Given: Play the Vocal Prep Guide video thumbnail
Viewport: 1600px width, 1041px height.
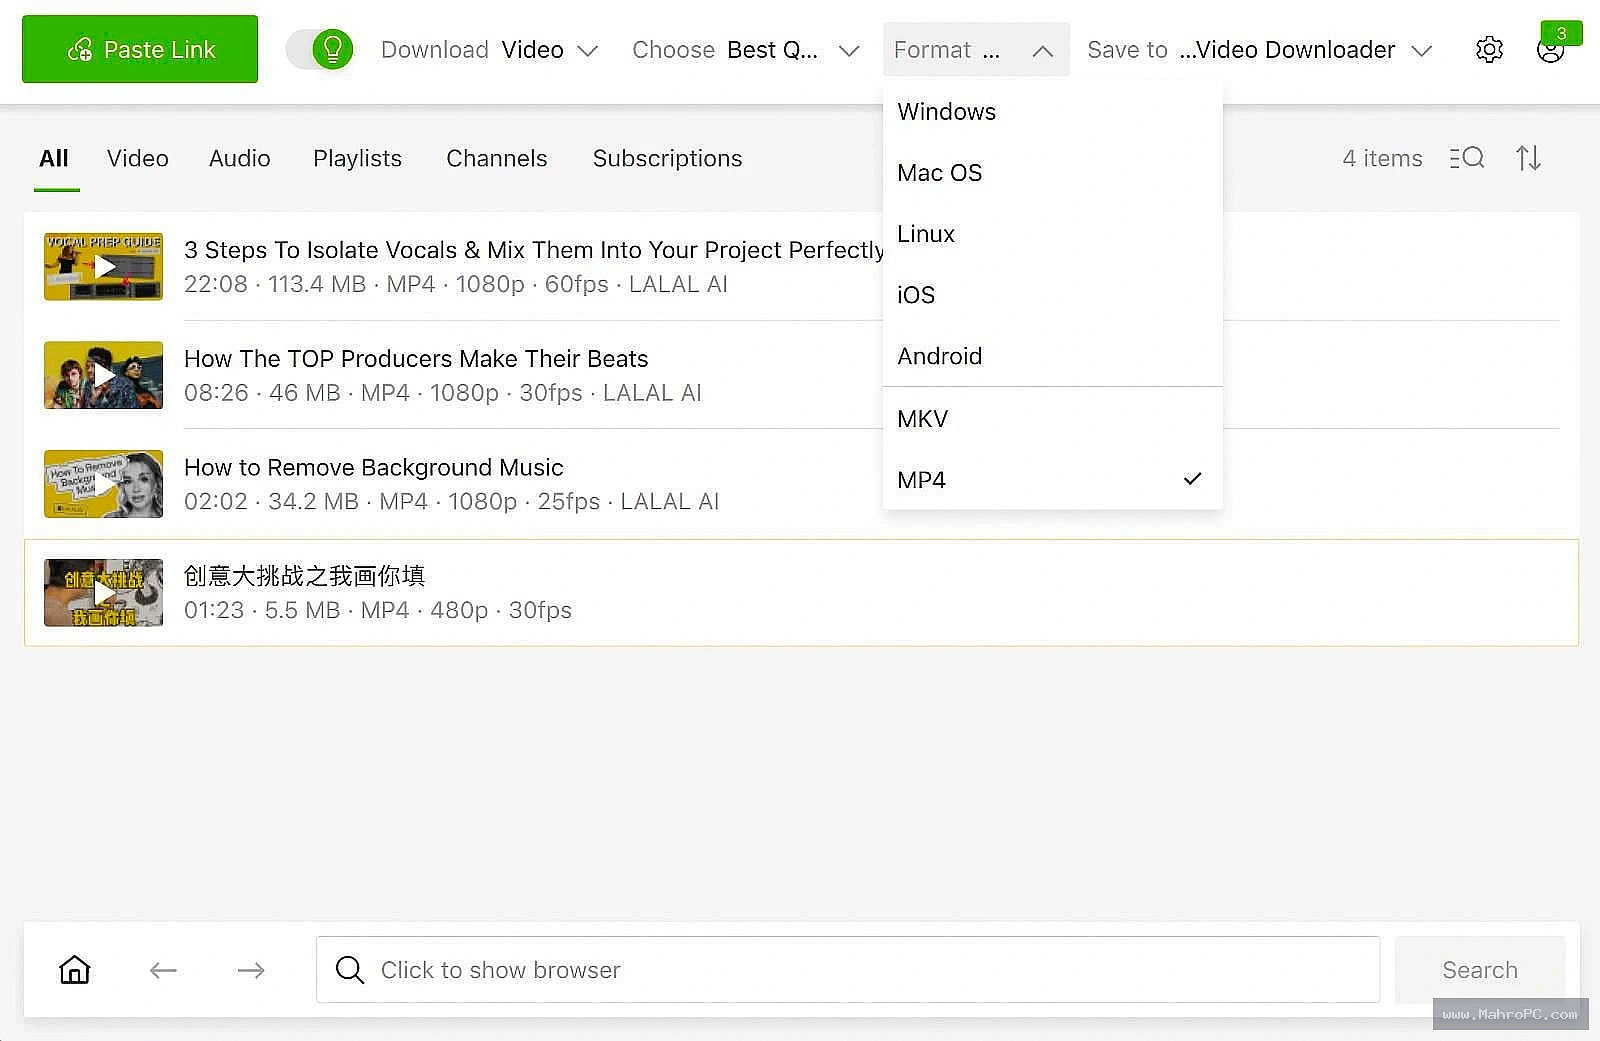Looking at the screenshot, I should point(103,267).
